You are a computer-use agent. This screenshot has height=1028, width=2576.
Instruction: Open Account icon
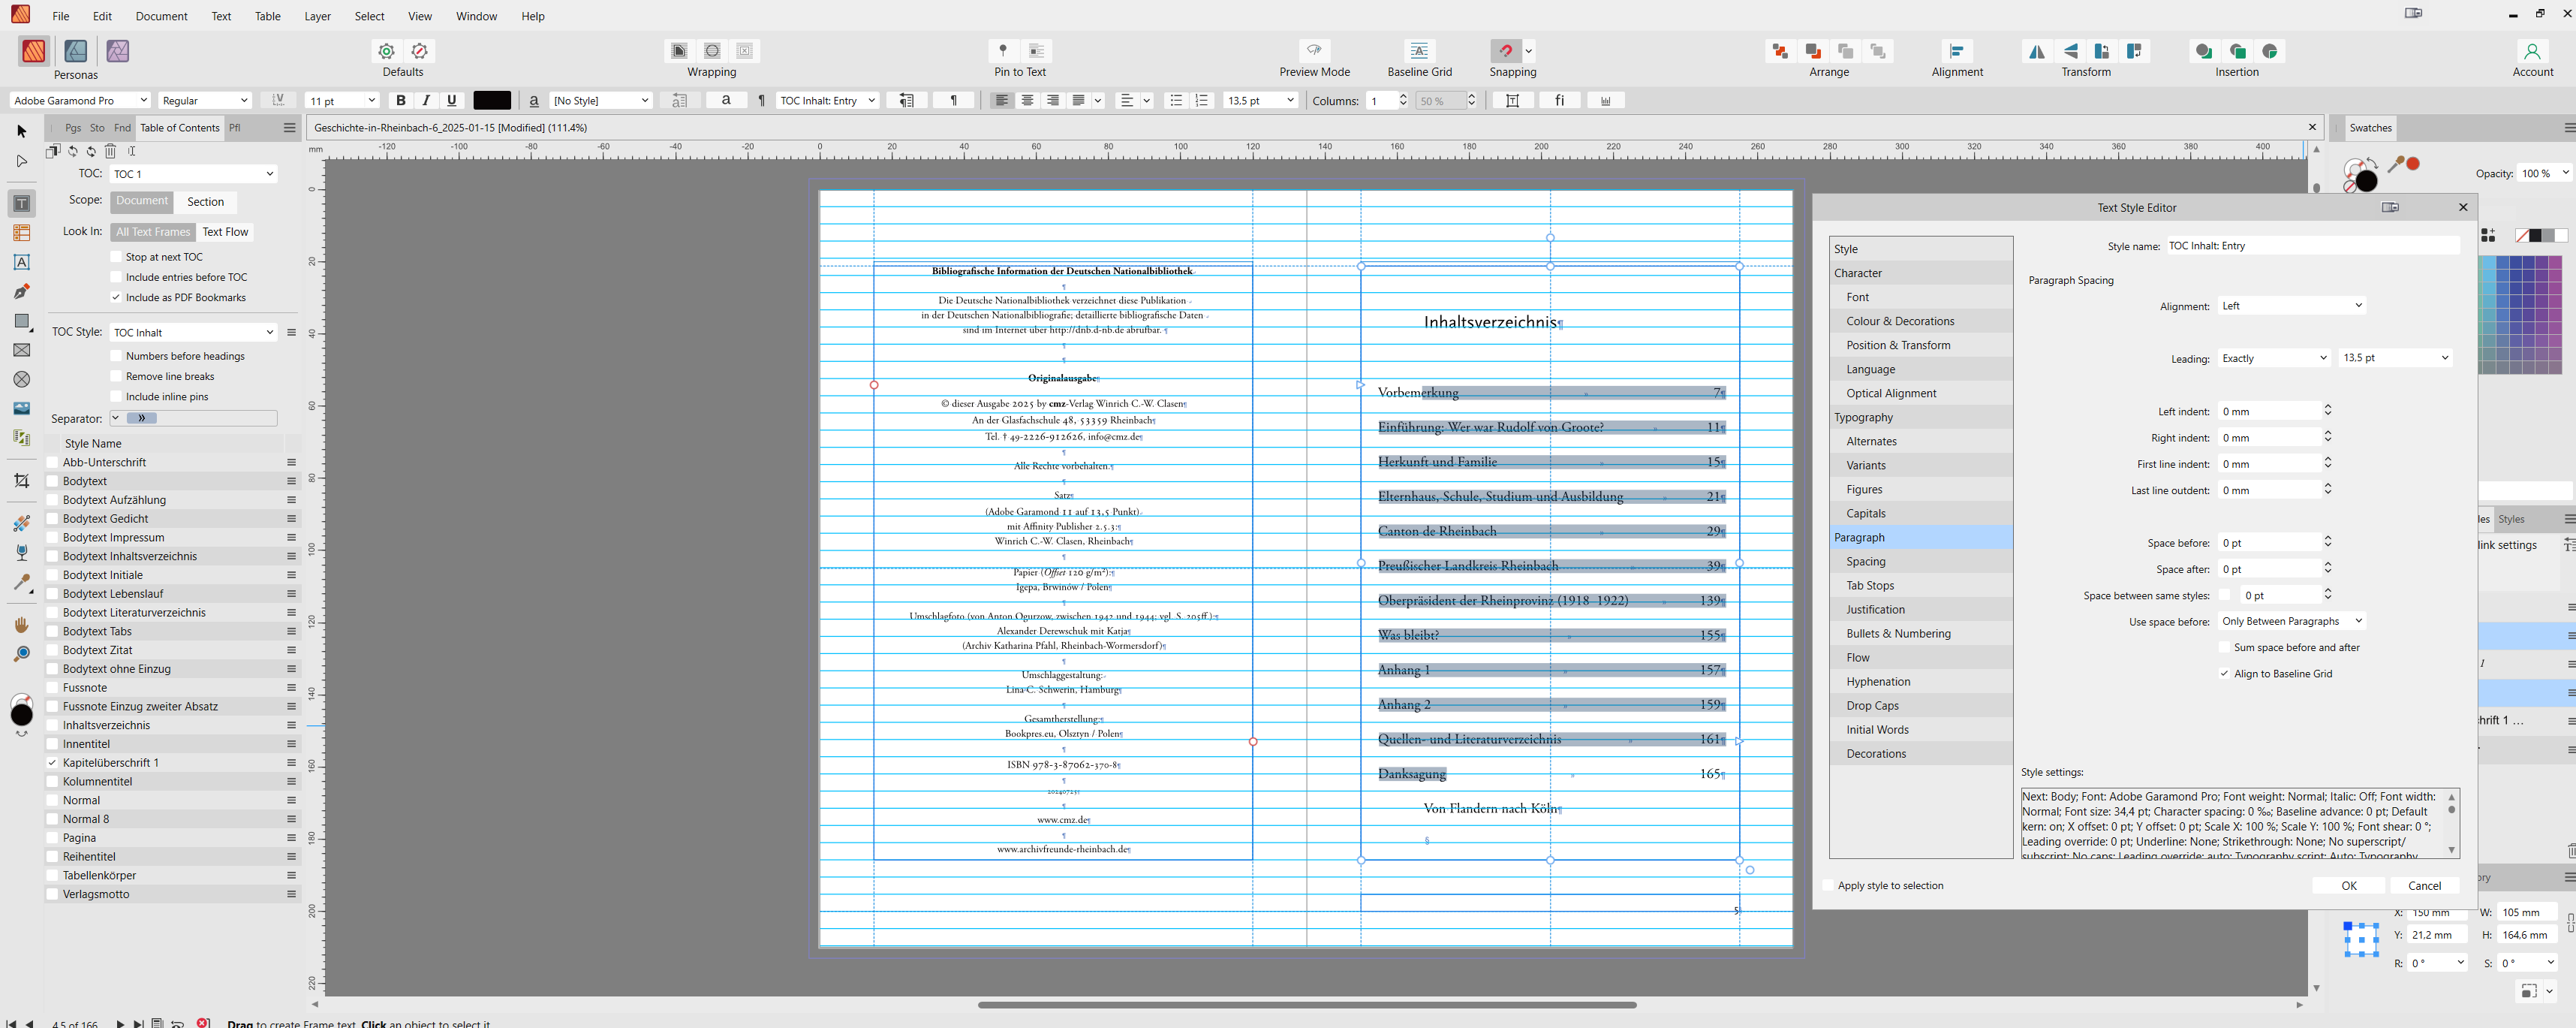tap(2532, 50)
